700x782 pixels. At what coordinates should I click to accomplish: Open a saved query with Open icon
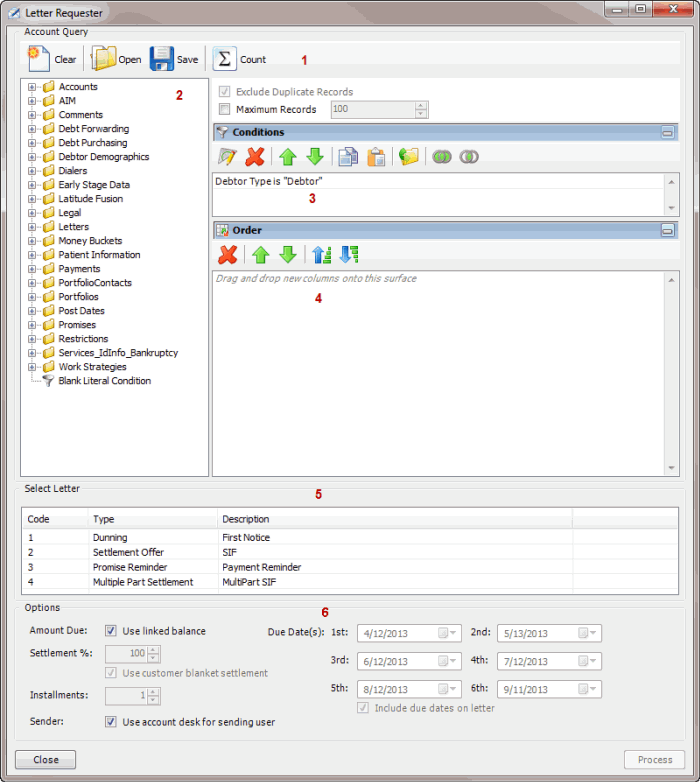[103, 59]
